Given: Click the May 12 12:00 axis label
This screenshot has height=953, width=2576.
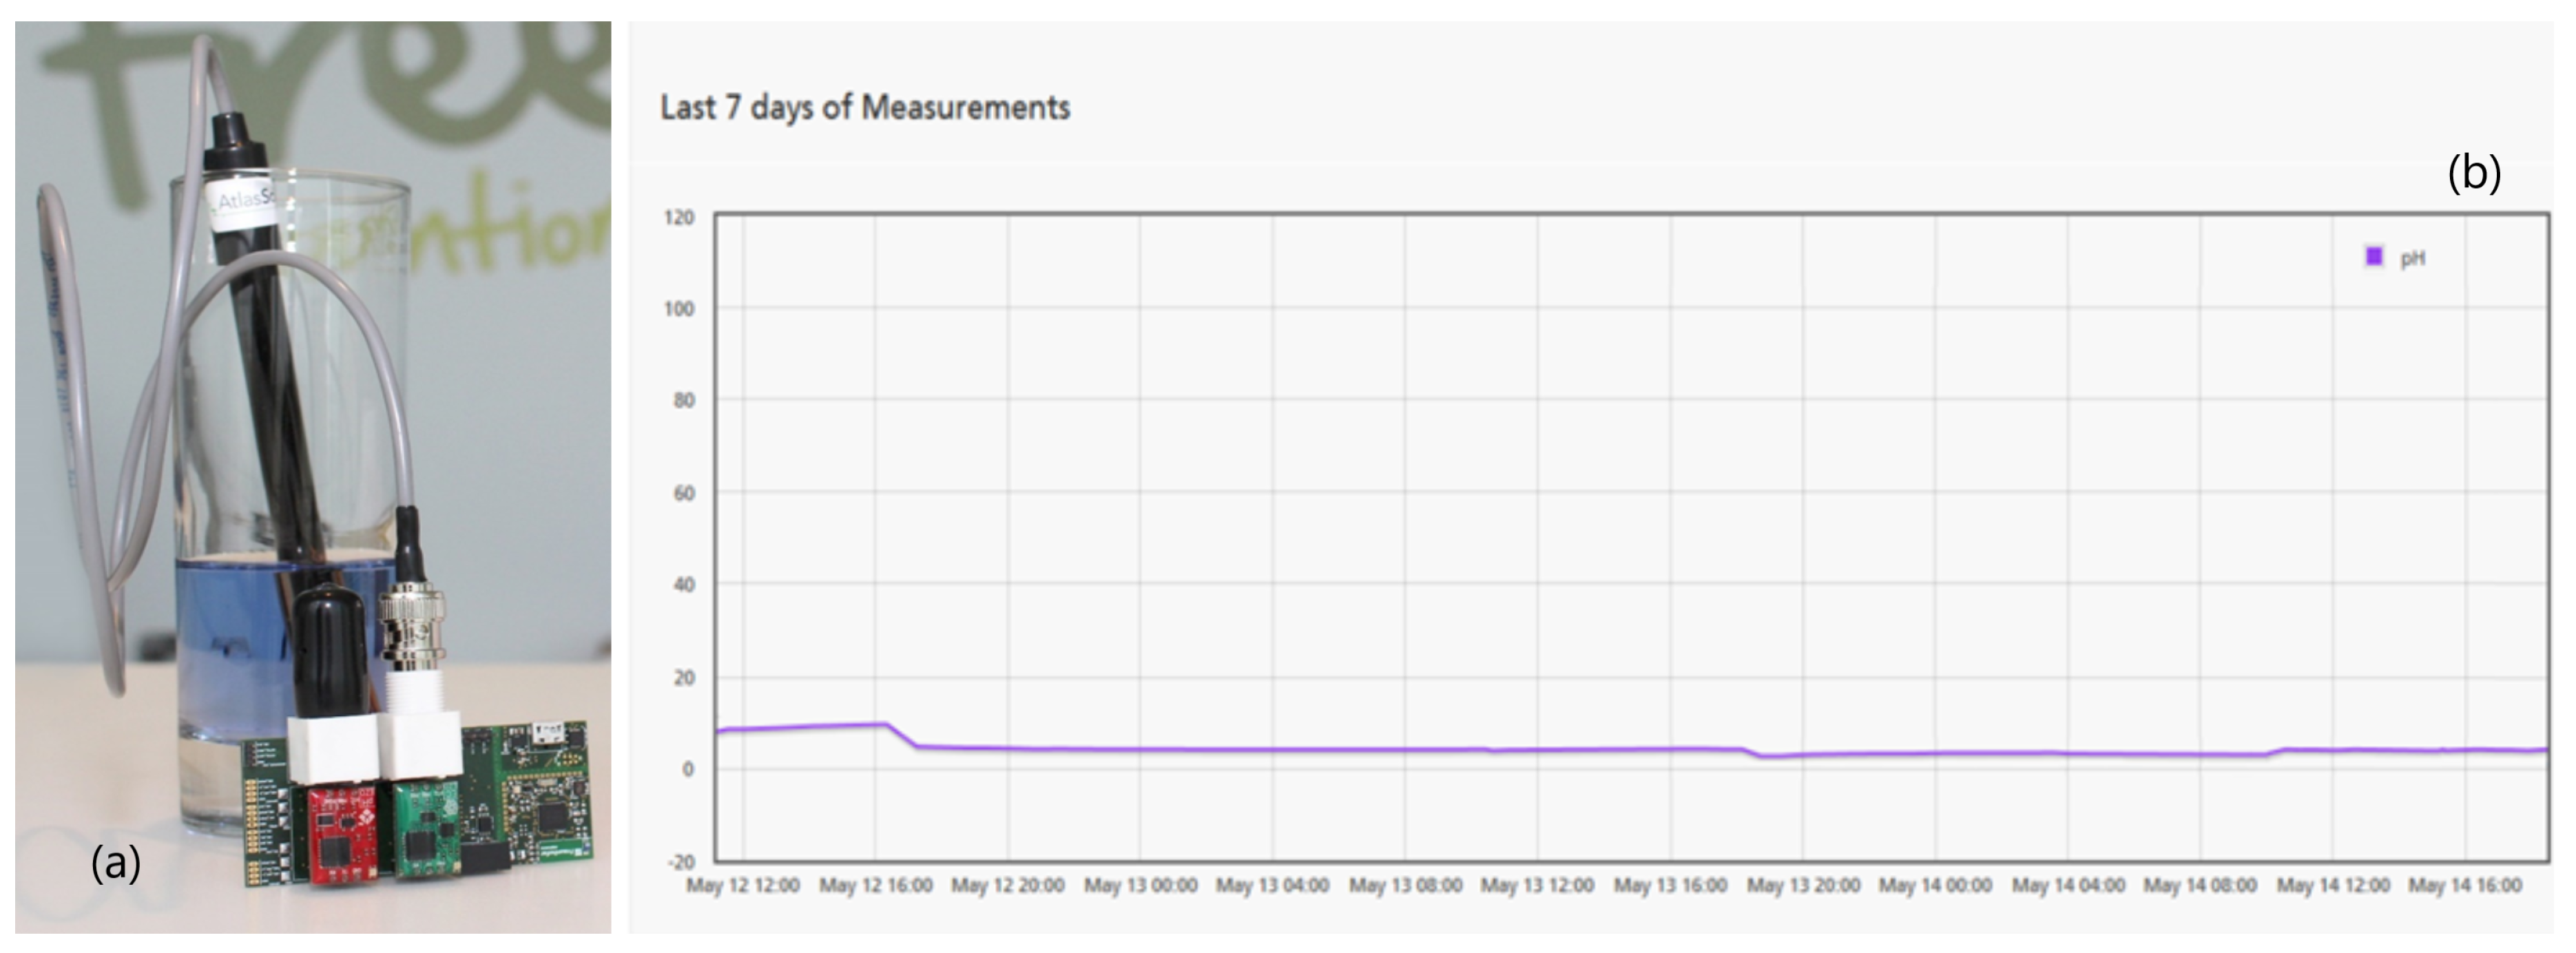Looking at the screenshot, I should [x=742, y=886].
